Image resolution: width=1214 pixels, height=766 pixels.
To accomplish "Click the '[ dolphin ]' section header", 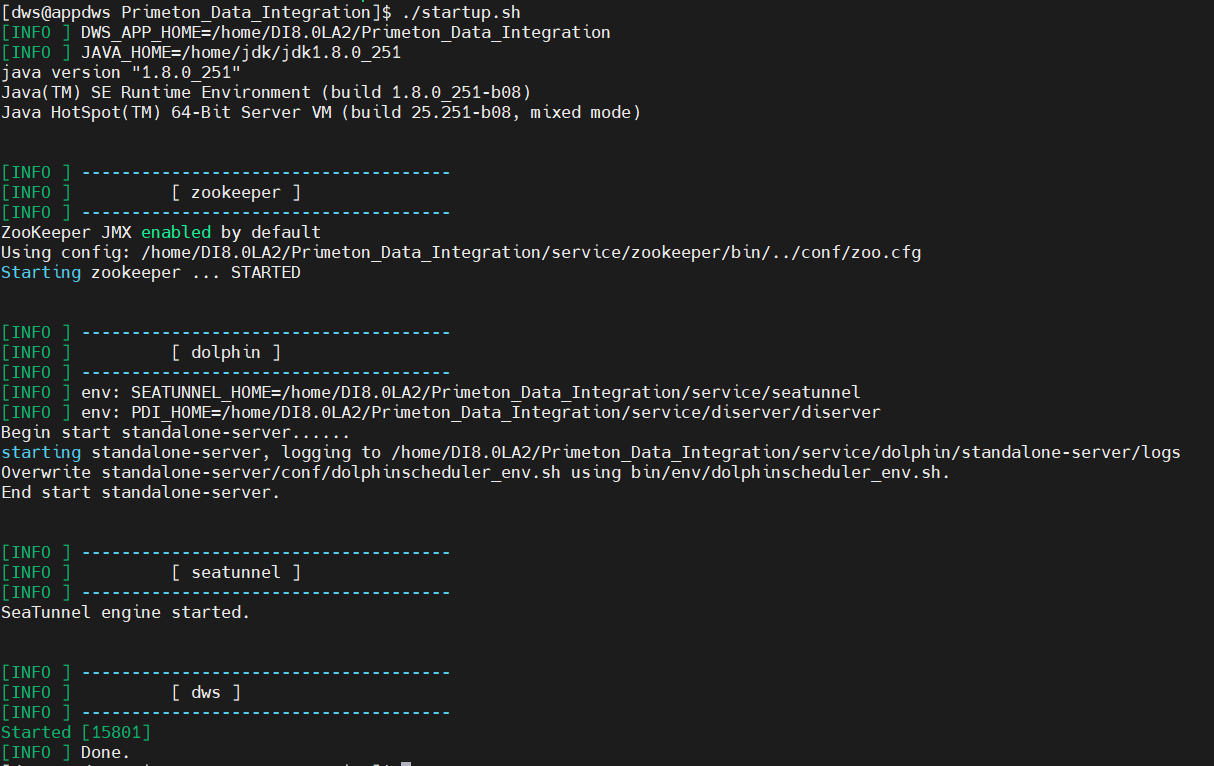I will pos(226,352).
